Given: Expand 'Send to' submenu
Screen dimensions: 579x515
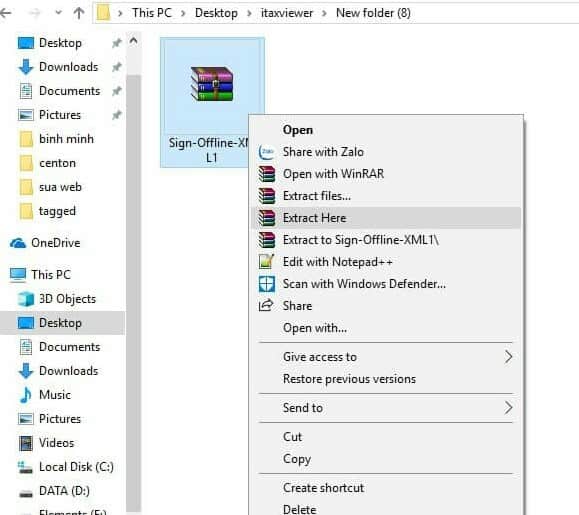Looking at the screenshot, I should 386,408.
